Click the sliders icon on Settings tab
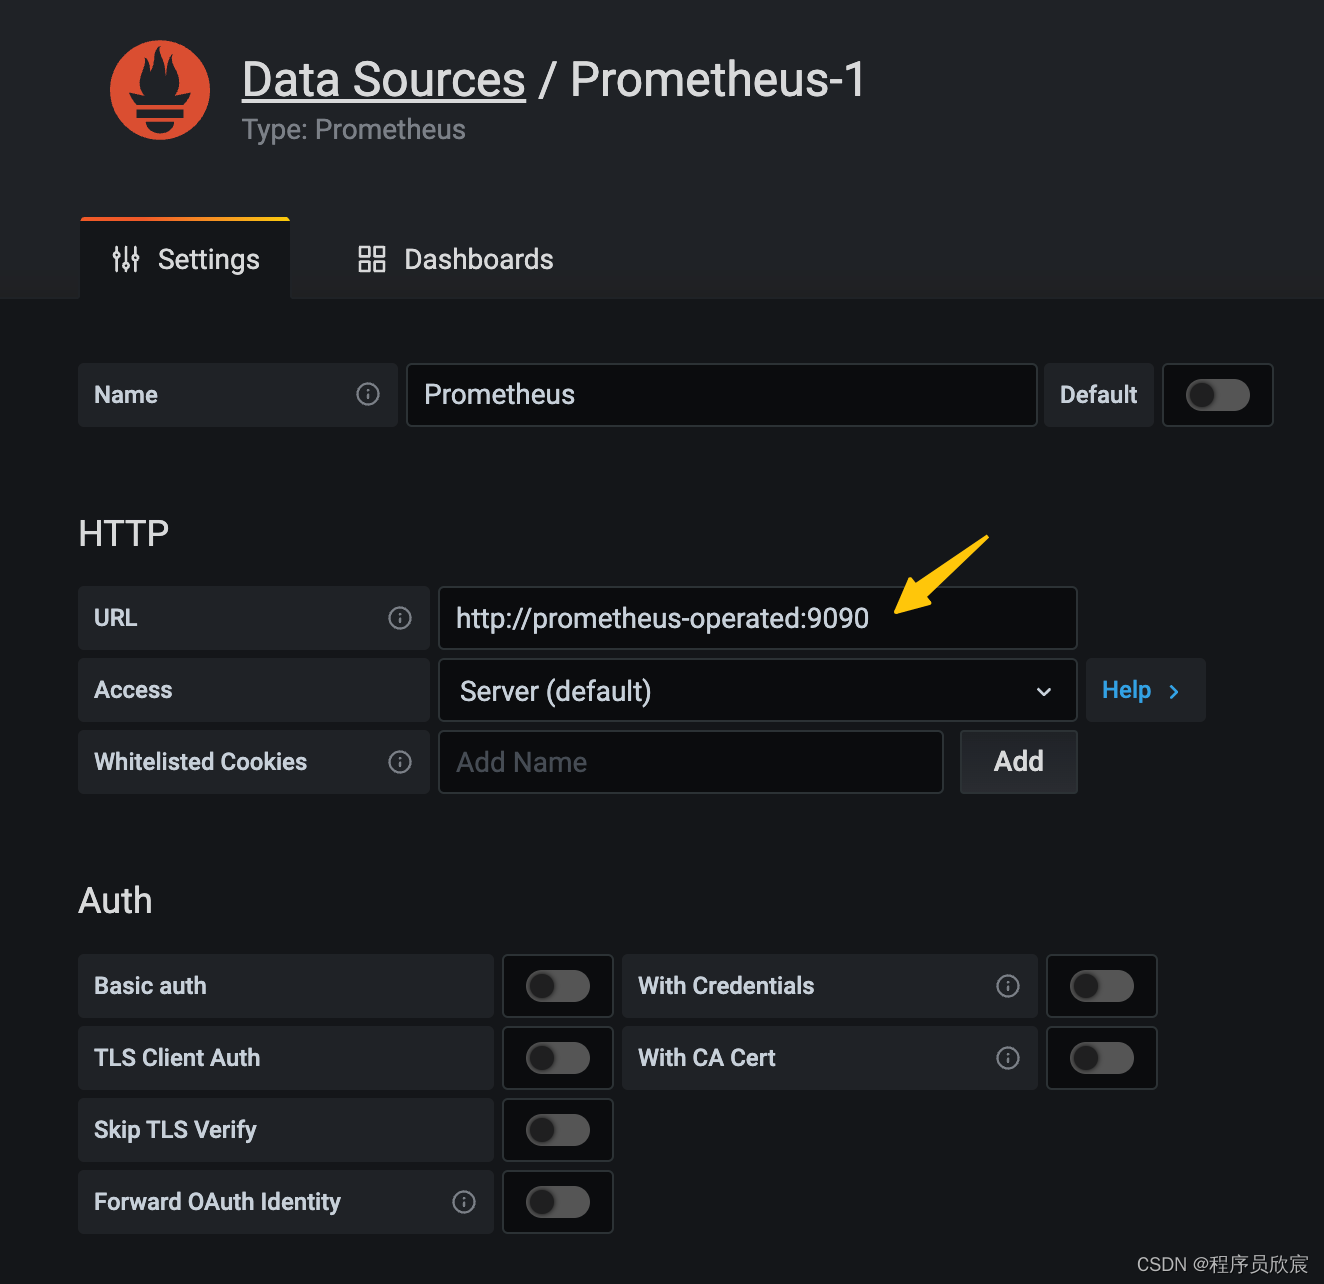1324x1284 pixels. (x=126, y=259)
